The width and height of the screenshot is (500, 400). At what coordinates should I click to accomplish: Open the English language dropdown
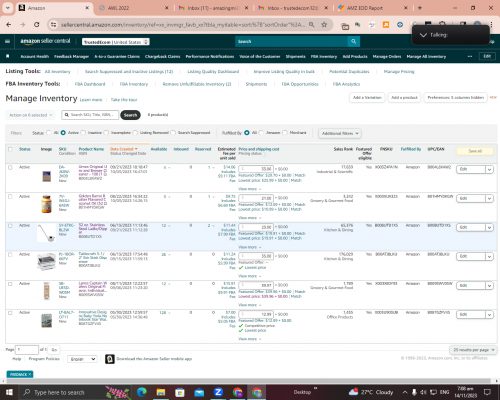coord(82,359)
